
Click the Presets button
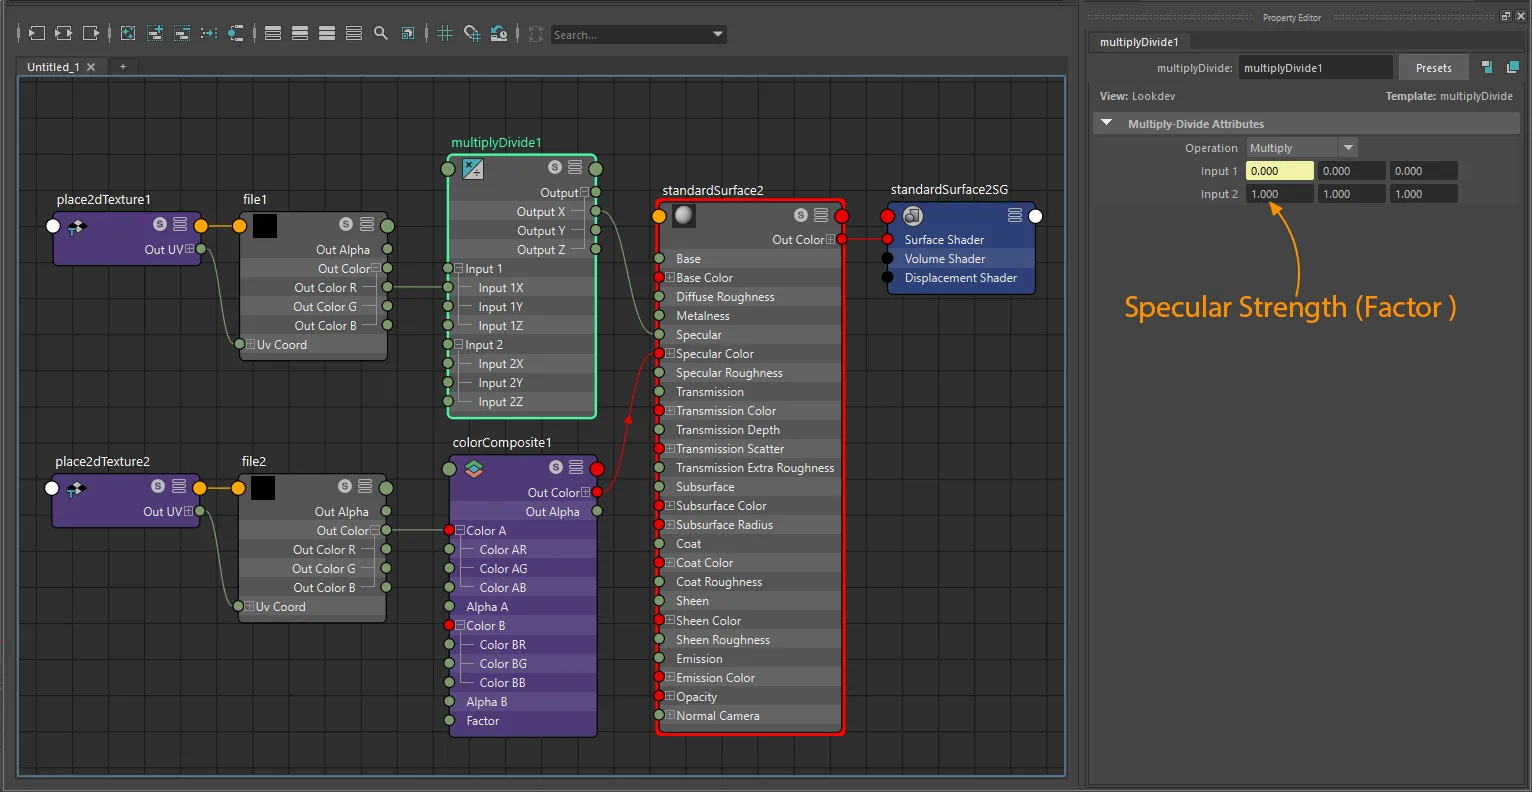(x=1433, y=68)
